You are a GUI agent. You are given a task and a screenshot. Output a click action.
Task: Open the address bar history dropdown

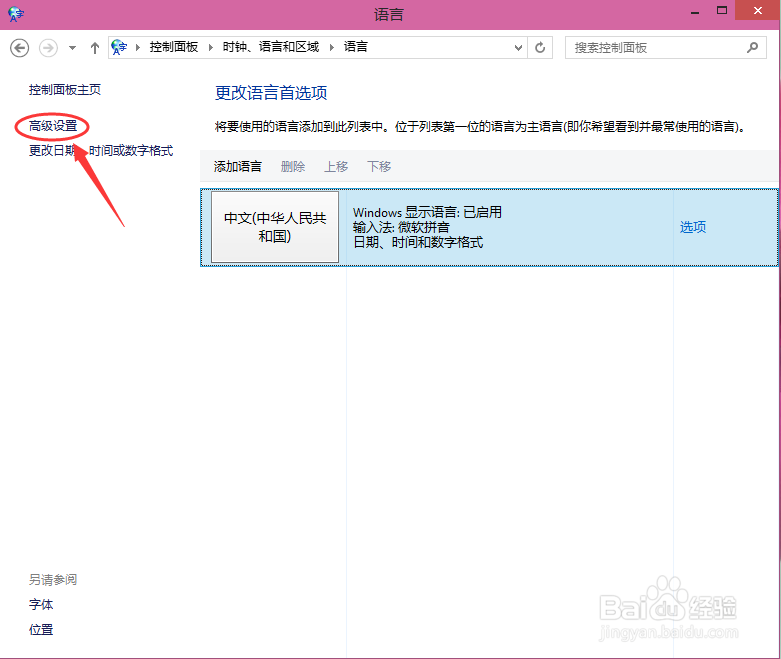click(x=518, y=48)
